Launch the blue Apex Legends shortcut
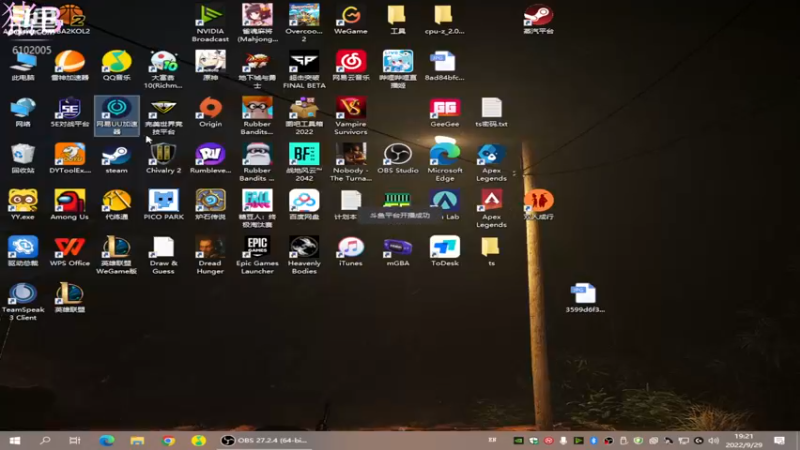Screen dimensions: 800x450 (x=491, y=162)
